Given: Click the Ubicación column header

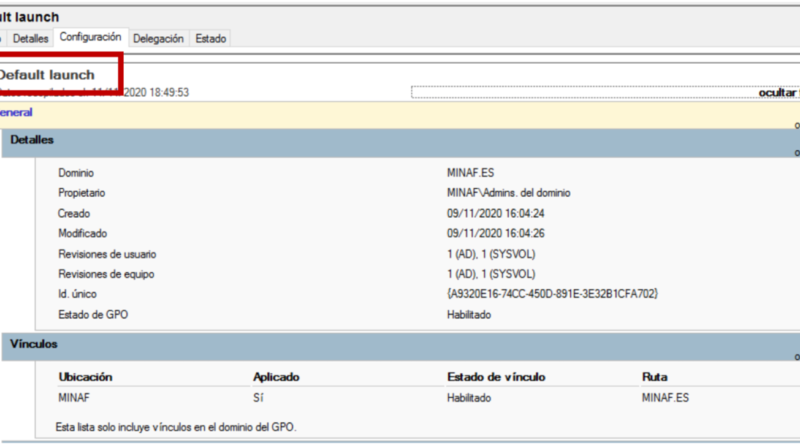Looking at the screenshot, I should 85,377.
